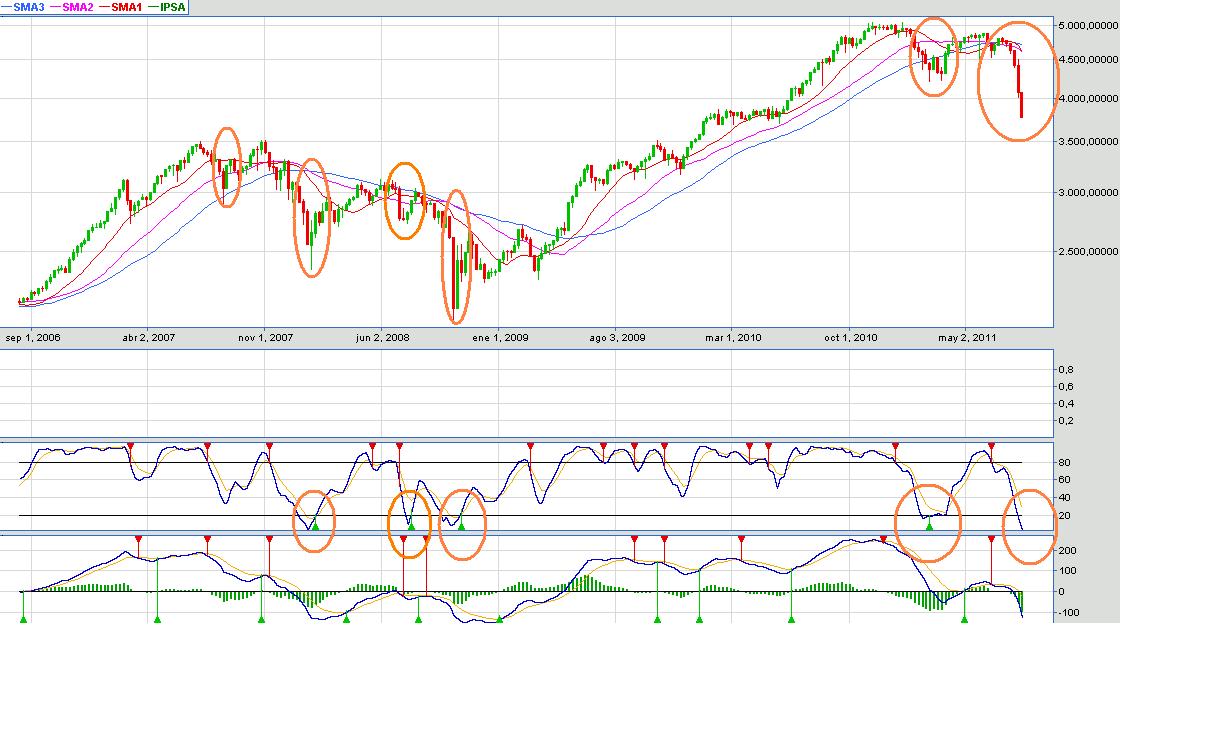Select the green buy triangle near 2011 oscillator low
The width and height of the screenshot is (1218, 754).
click(929, 525)
